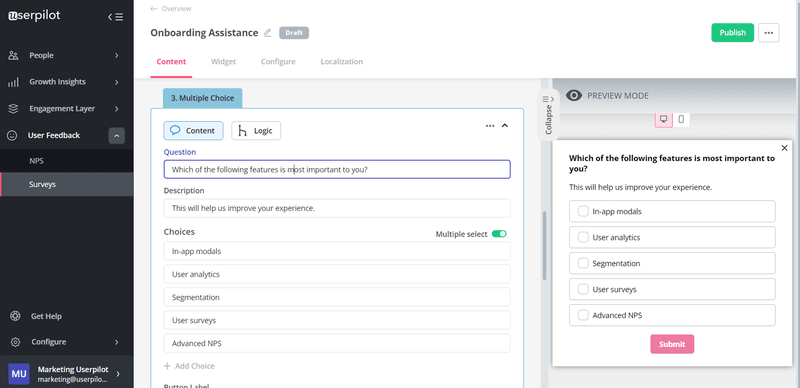
Task: Select the Content sub-tab of the question
Action: (x=193, y=131)
